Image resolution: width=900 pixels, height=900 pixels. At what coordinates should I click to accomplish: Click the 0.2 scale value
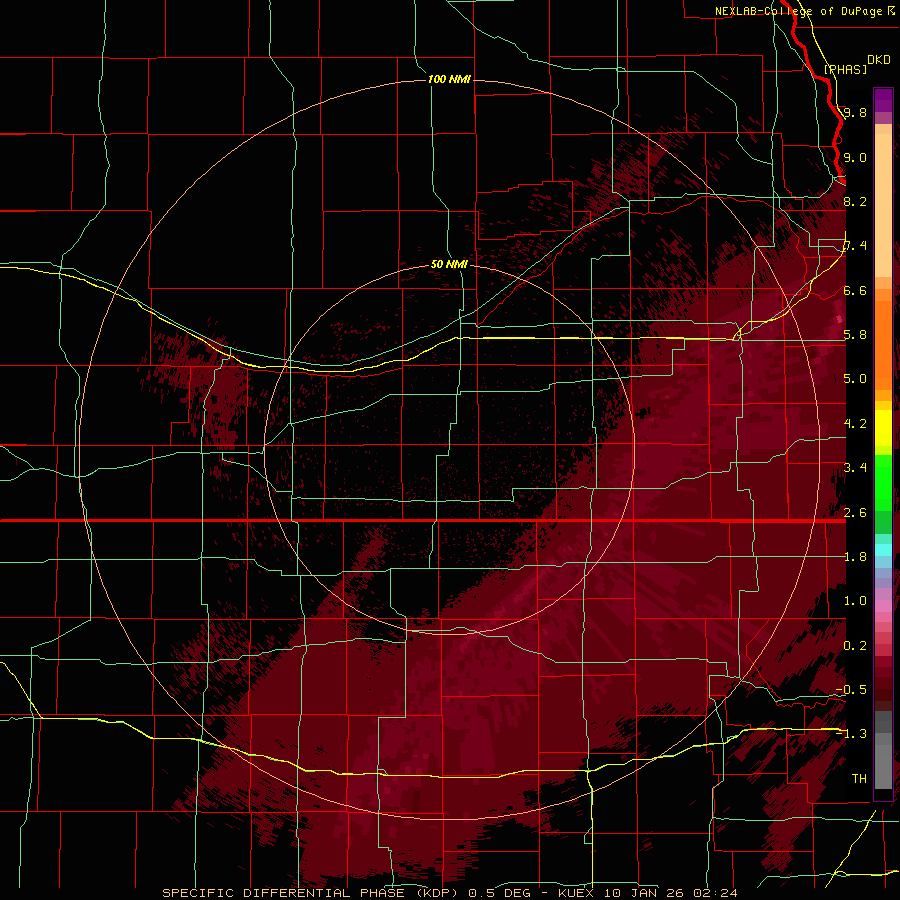click(x=855, y=645)
